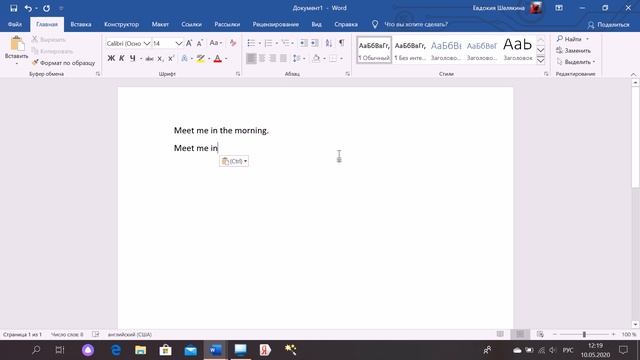This screenshot has height=360, width=640.
Task: Increase paragraph indent
Action: pos(315,43)
